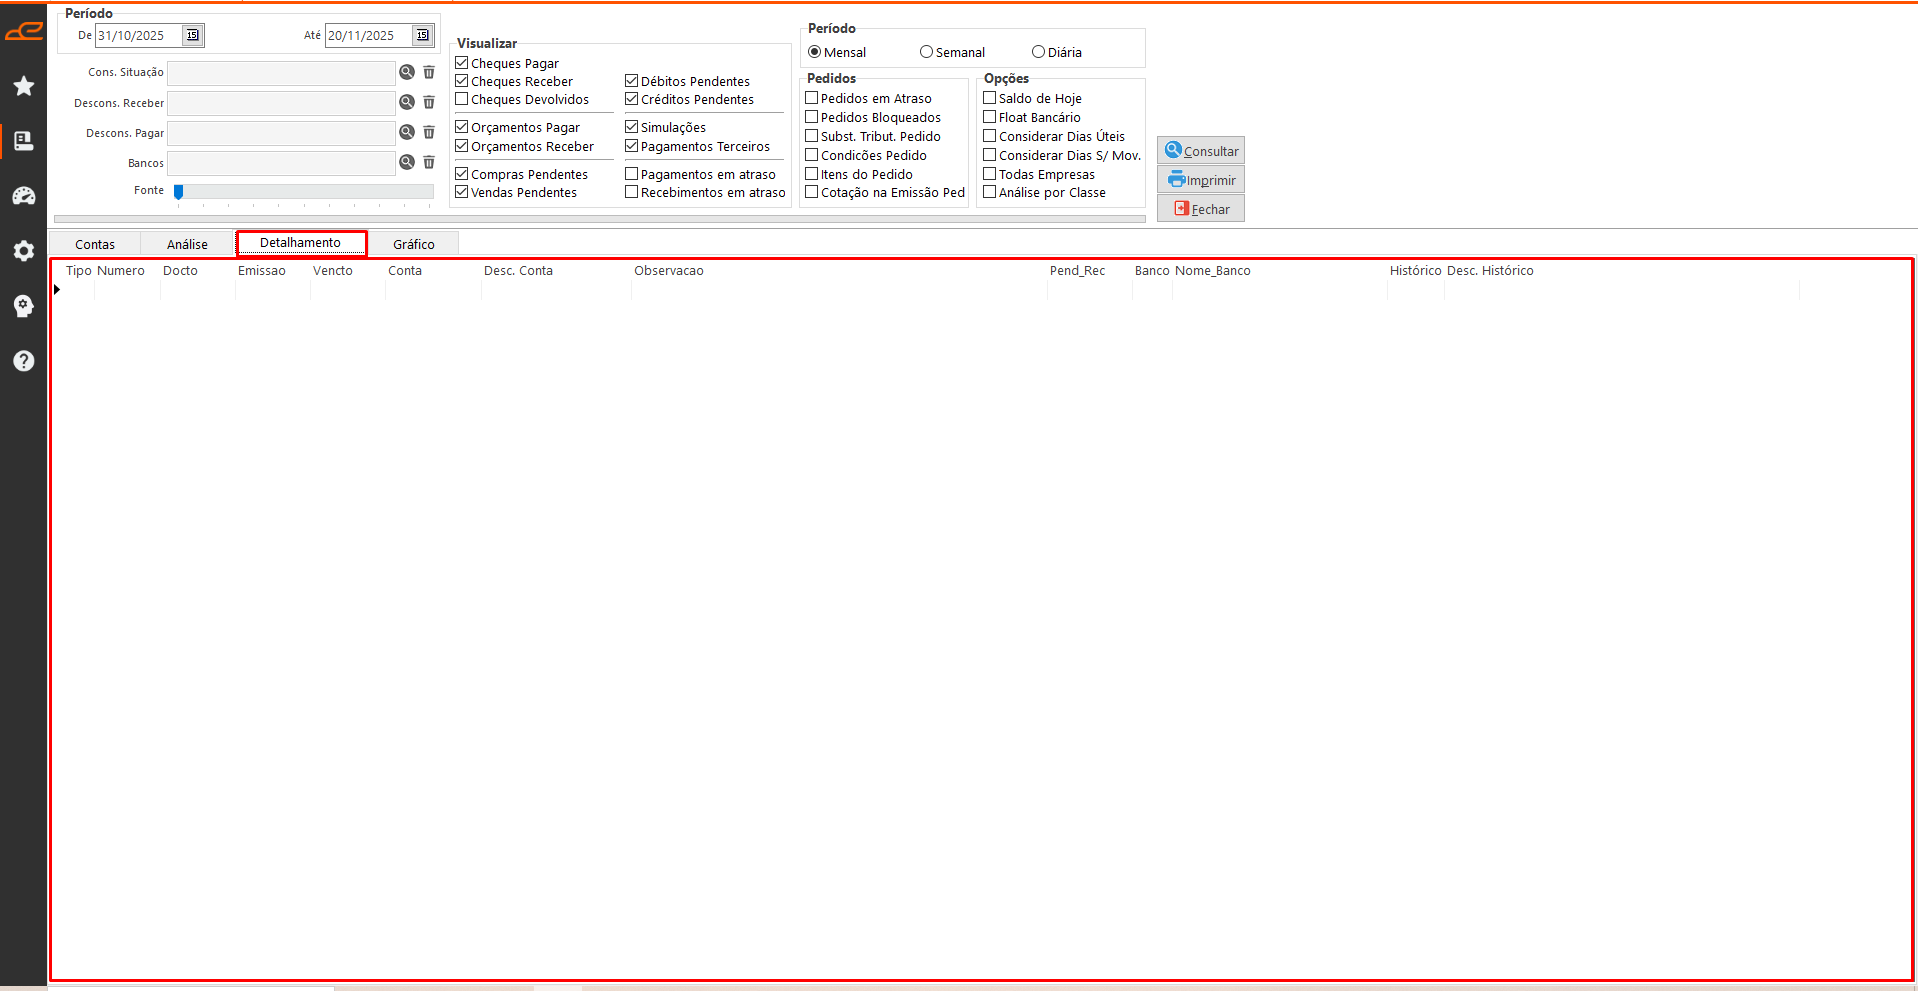
Task: Switch to the Gráfico tab
Action: [413, 244]
